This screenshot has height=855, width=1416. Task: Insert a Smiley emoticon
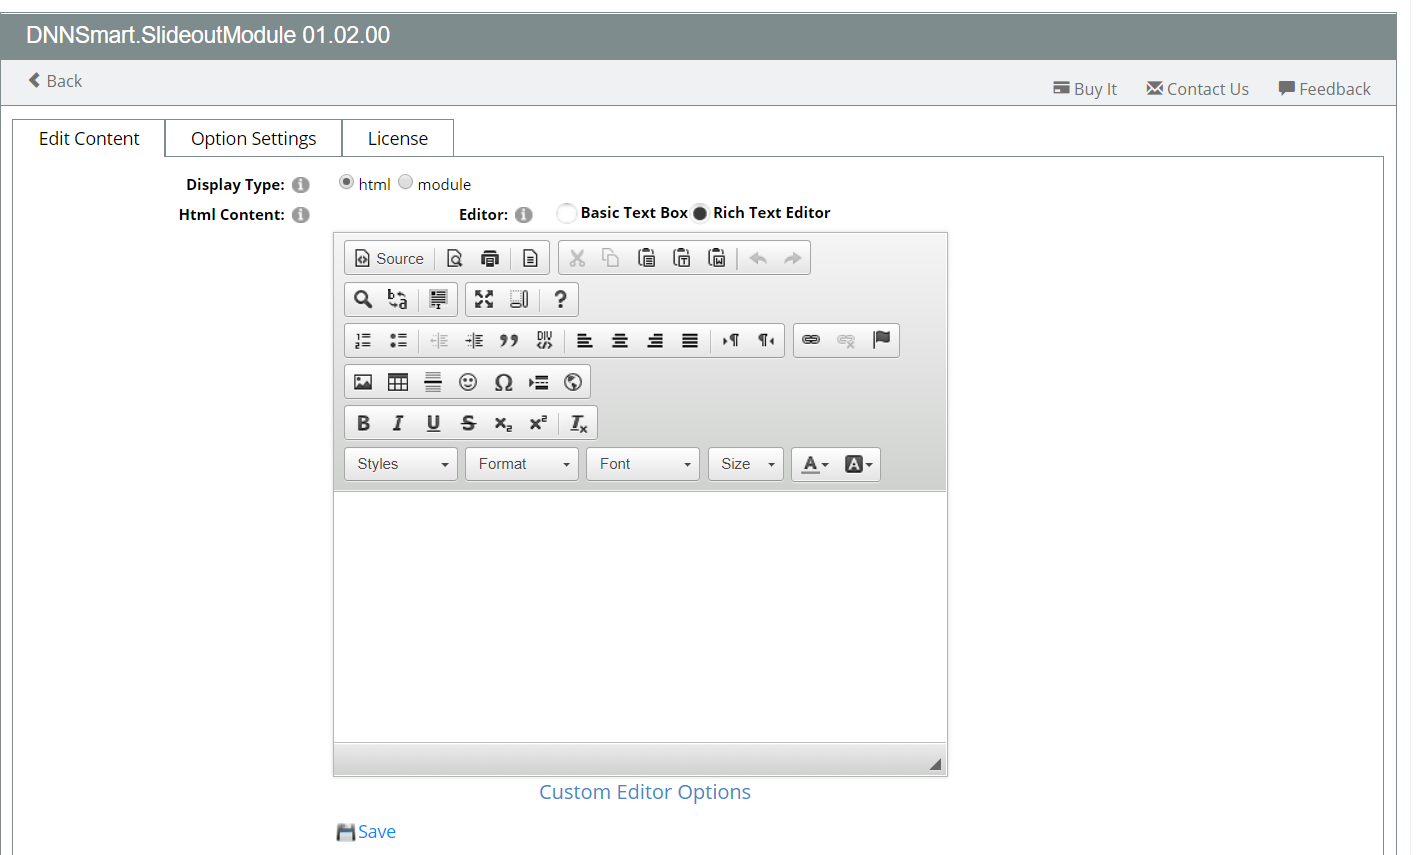point(468,382)
